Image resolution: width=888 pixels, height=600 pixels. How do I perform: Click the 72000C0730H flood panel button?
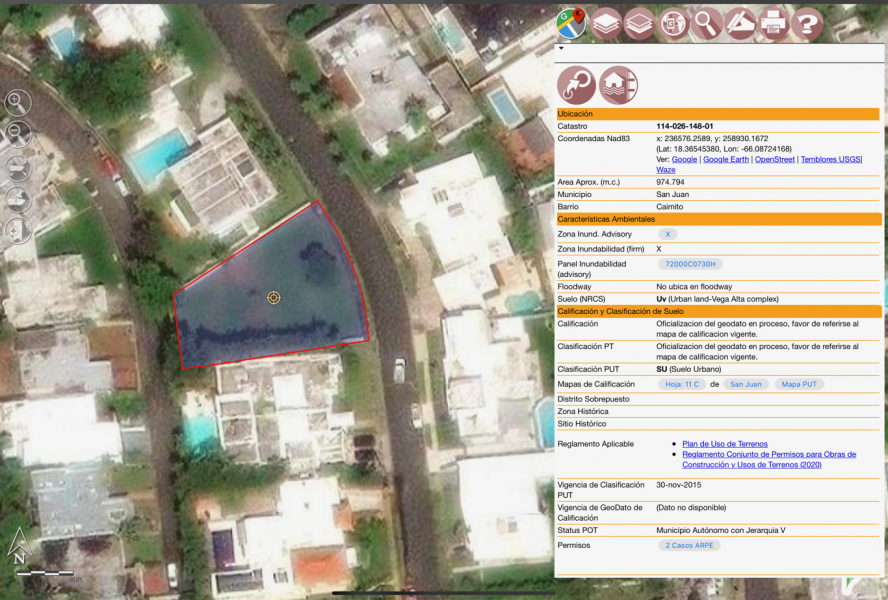point(690,264)
